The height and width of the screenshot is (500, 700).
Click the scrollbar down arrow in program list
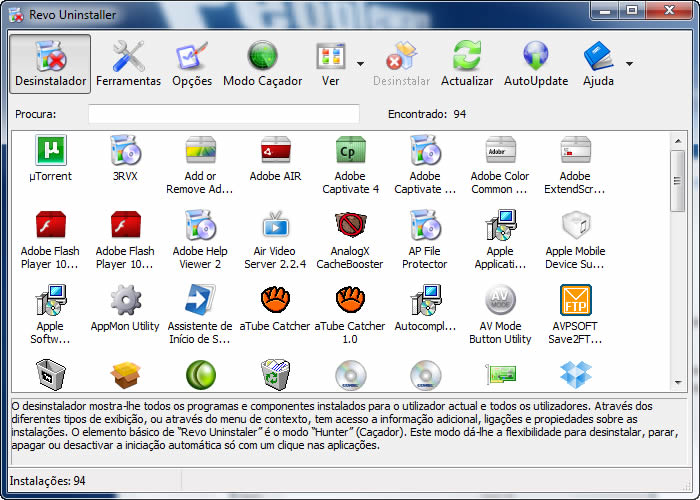click(x=678, y=382)
